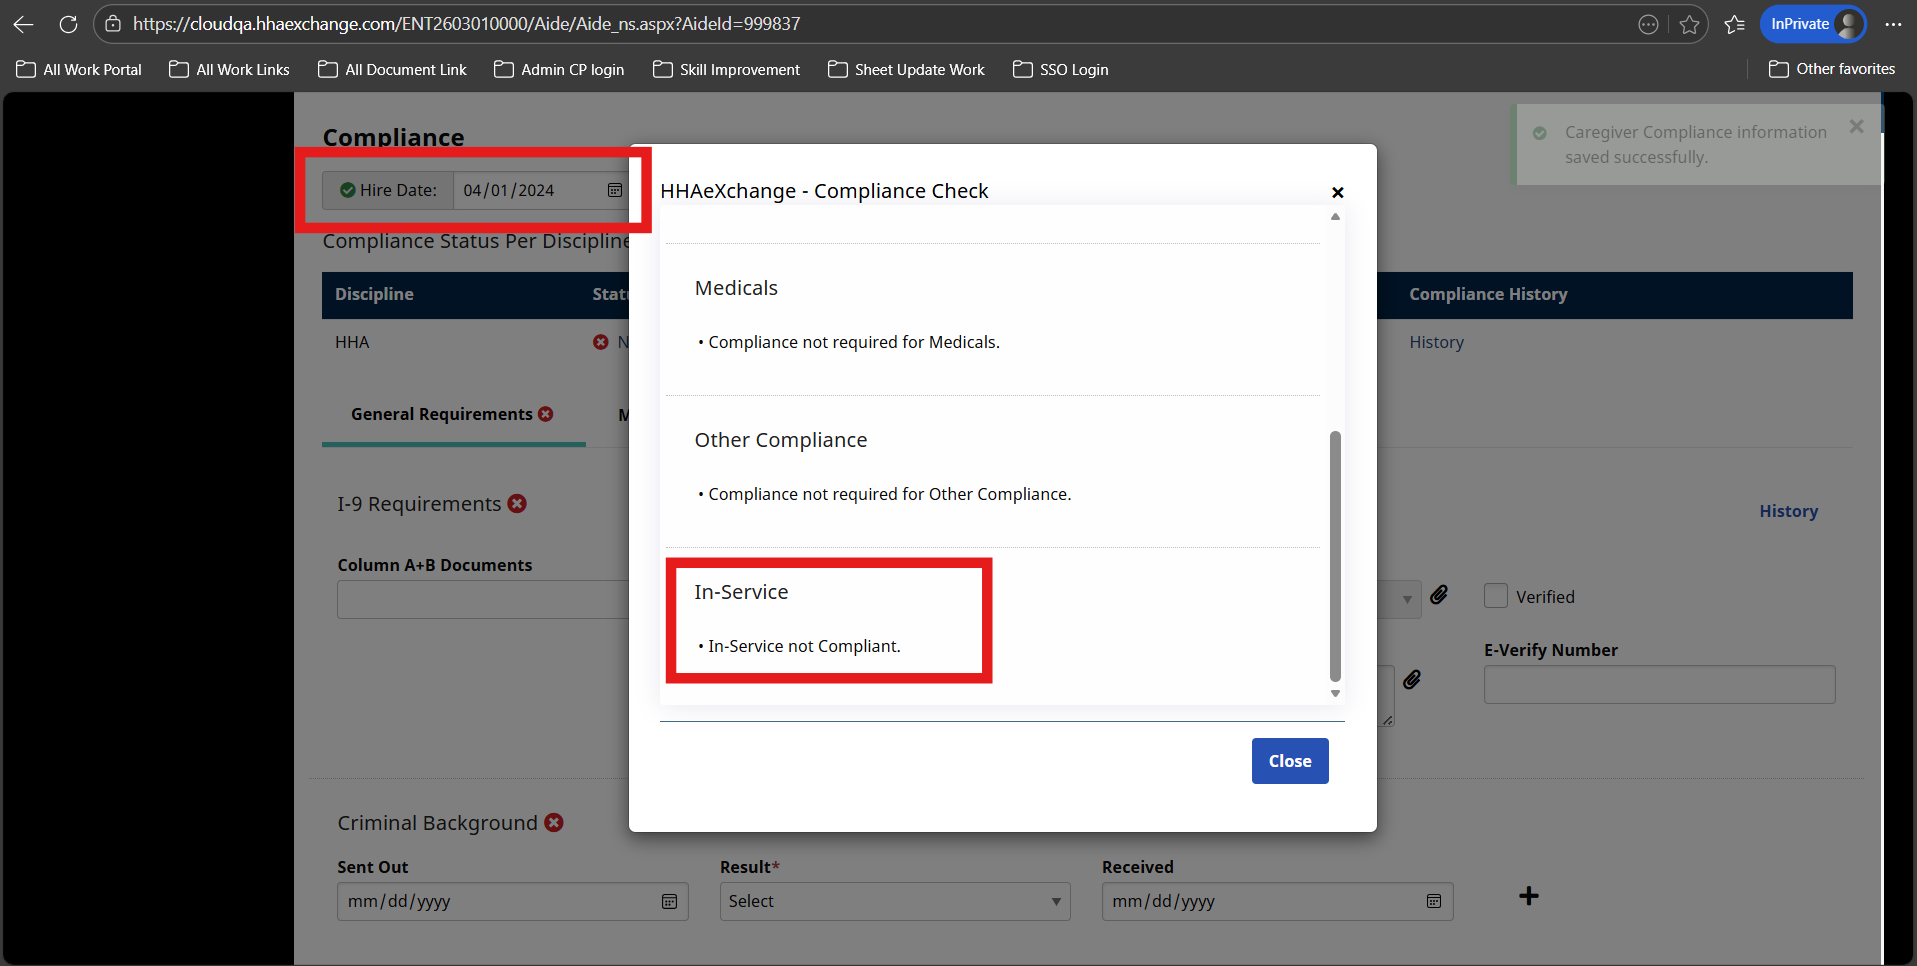Click the lower paperclip attachment icon
This screenshot has width=1917, height=966.
click(x=1412, y=680)
